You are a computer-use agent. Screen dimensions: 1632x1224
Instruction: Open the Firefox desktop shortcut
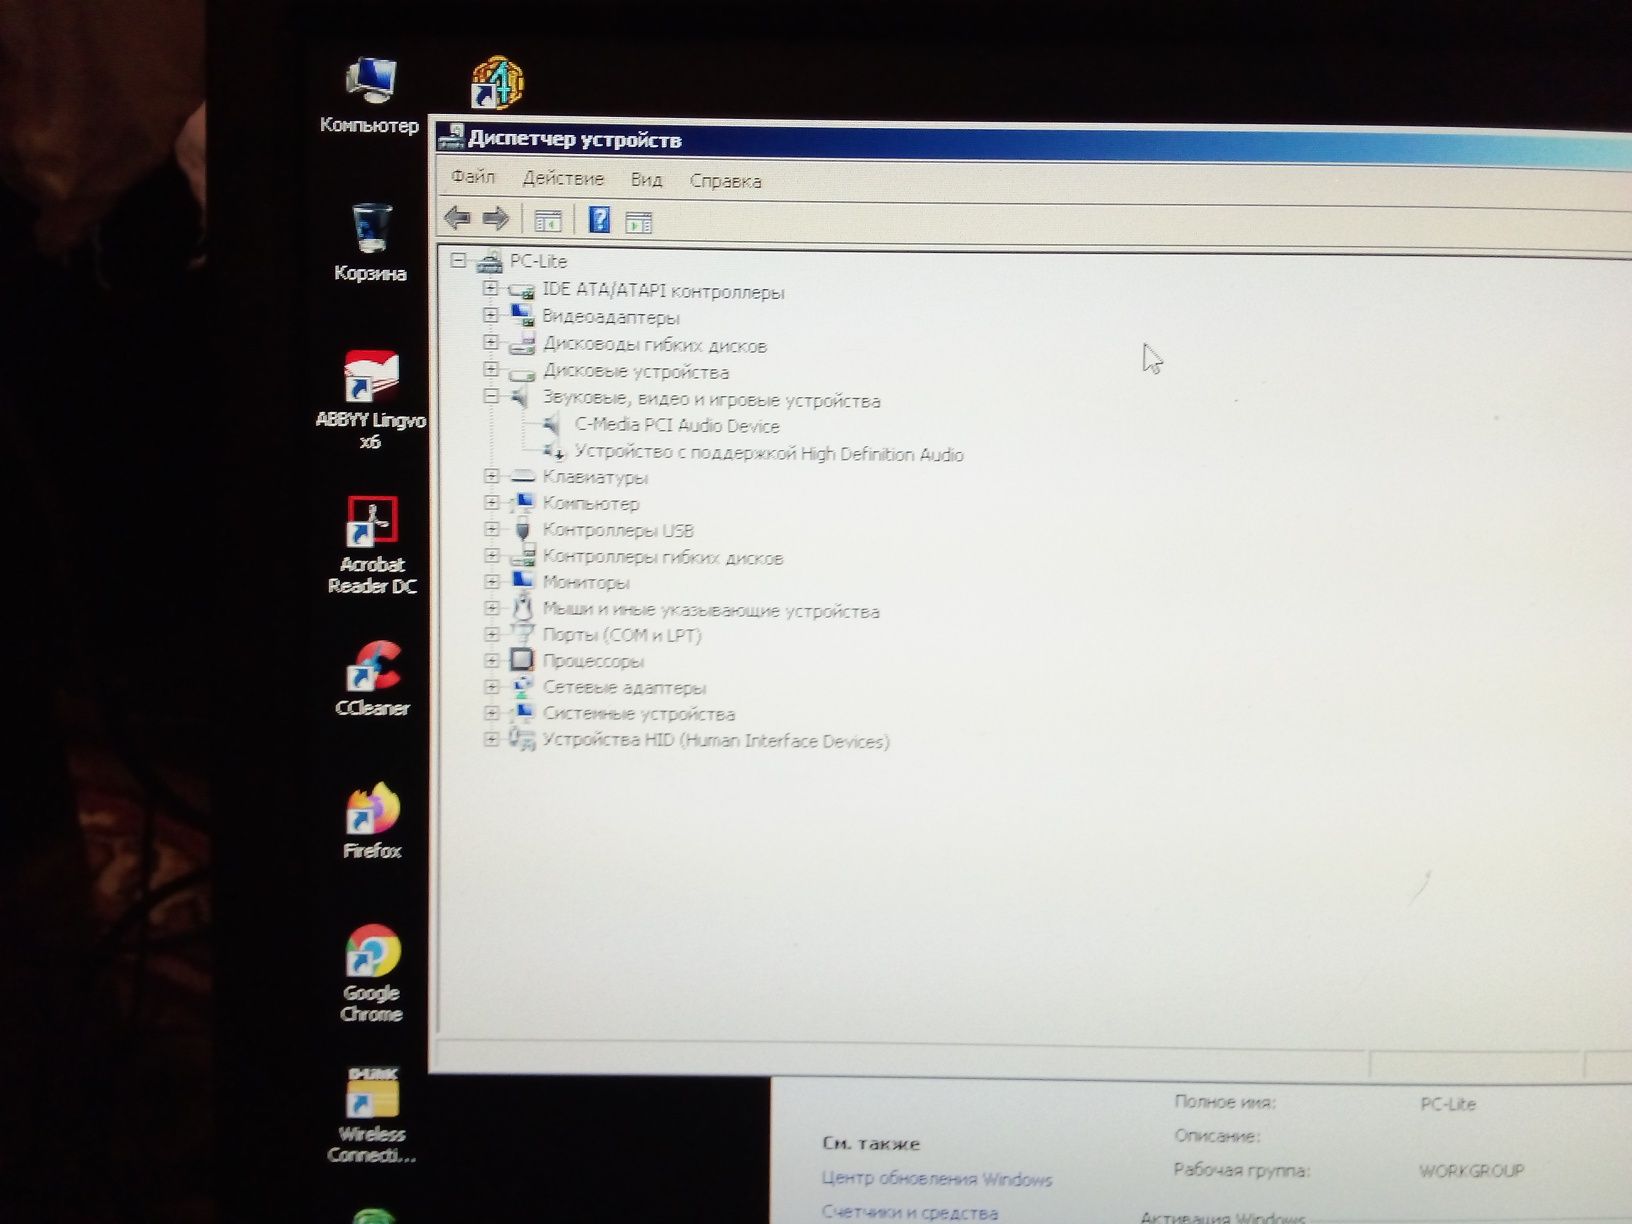[x=372, y=822]
